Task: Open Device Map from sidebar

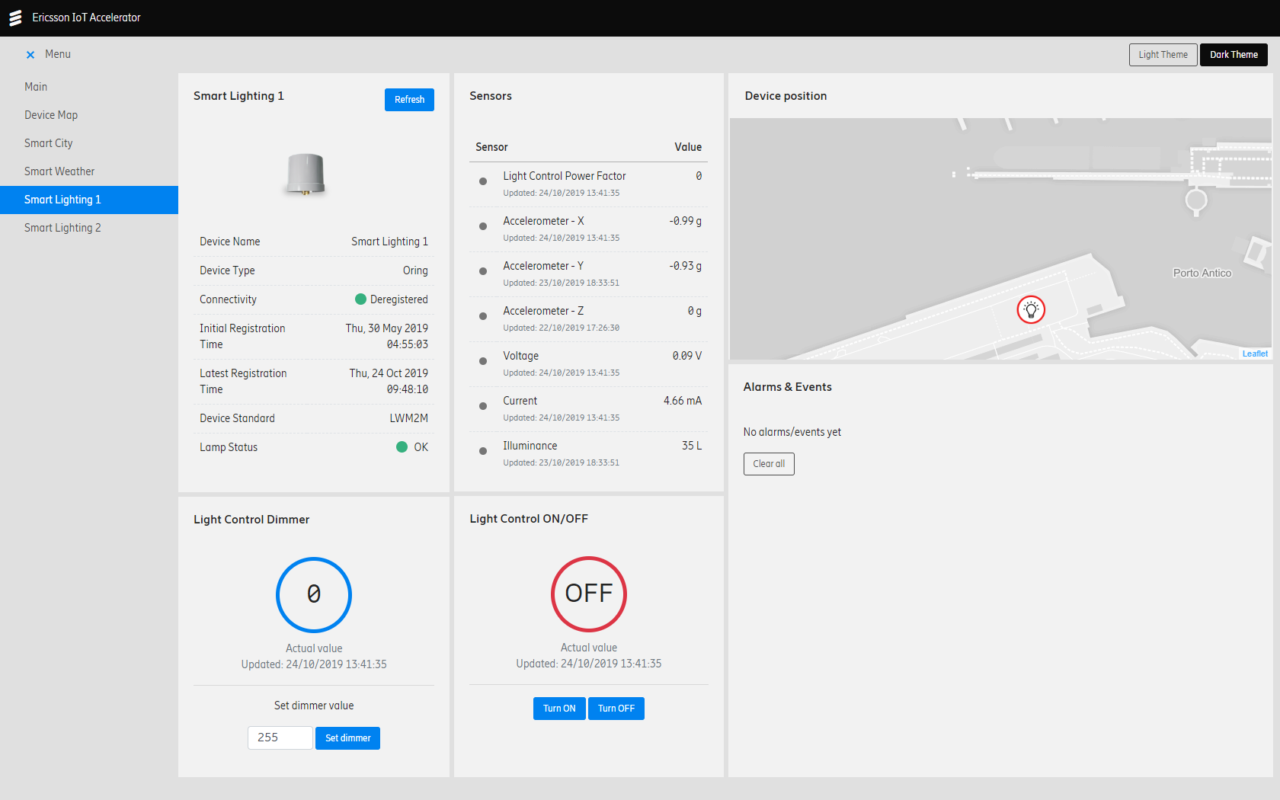Action: point(51,115)
